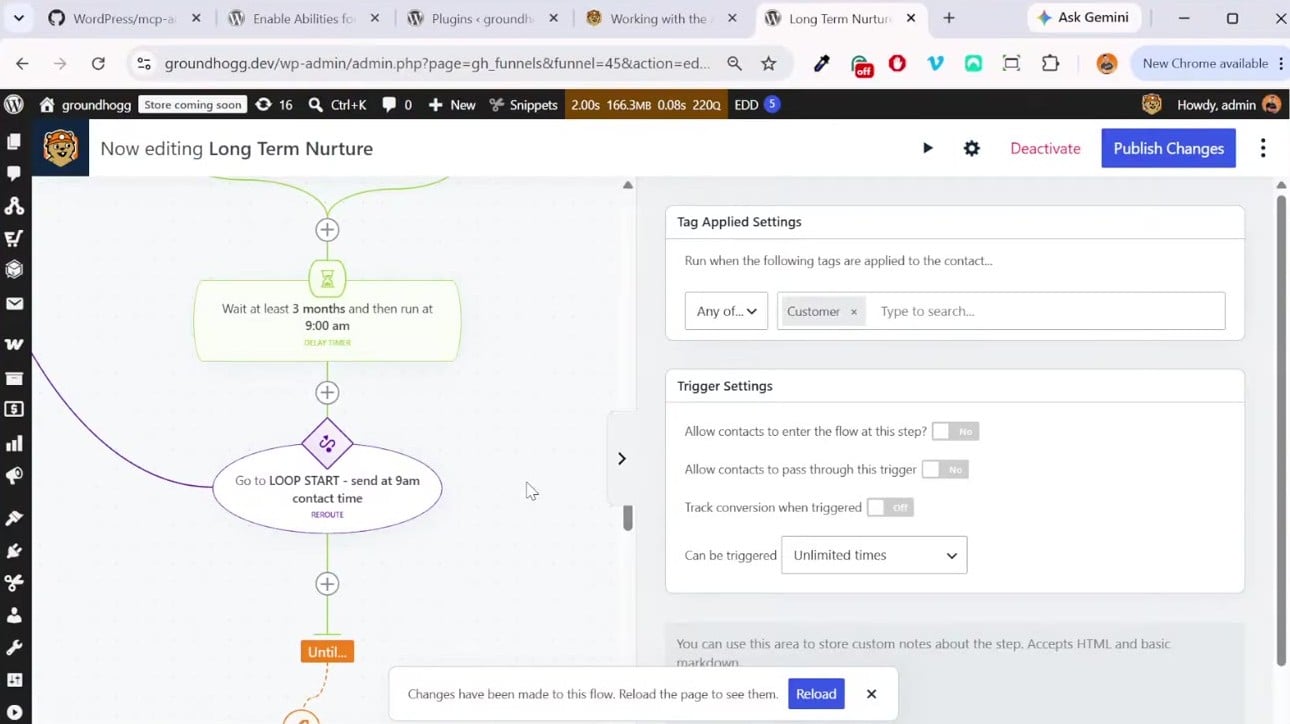Image resolution: width=1290 pixels, height=724 pixels.
Task: Switch to WordPress/mcp GitHub tab
Action: coord(123,18)
